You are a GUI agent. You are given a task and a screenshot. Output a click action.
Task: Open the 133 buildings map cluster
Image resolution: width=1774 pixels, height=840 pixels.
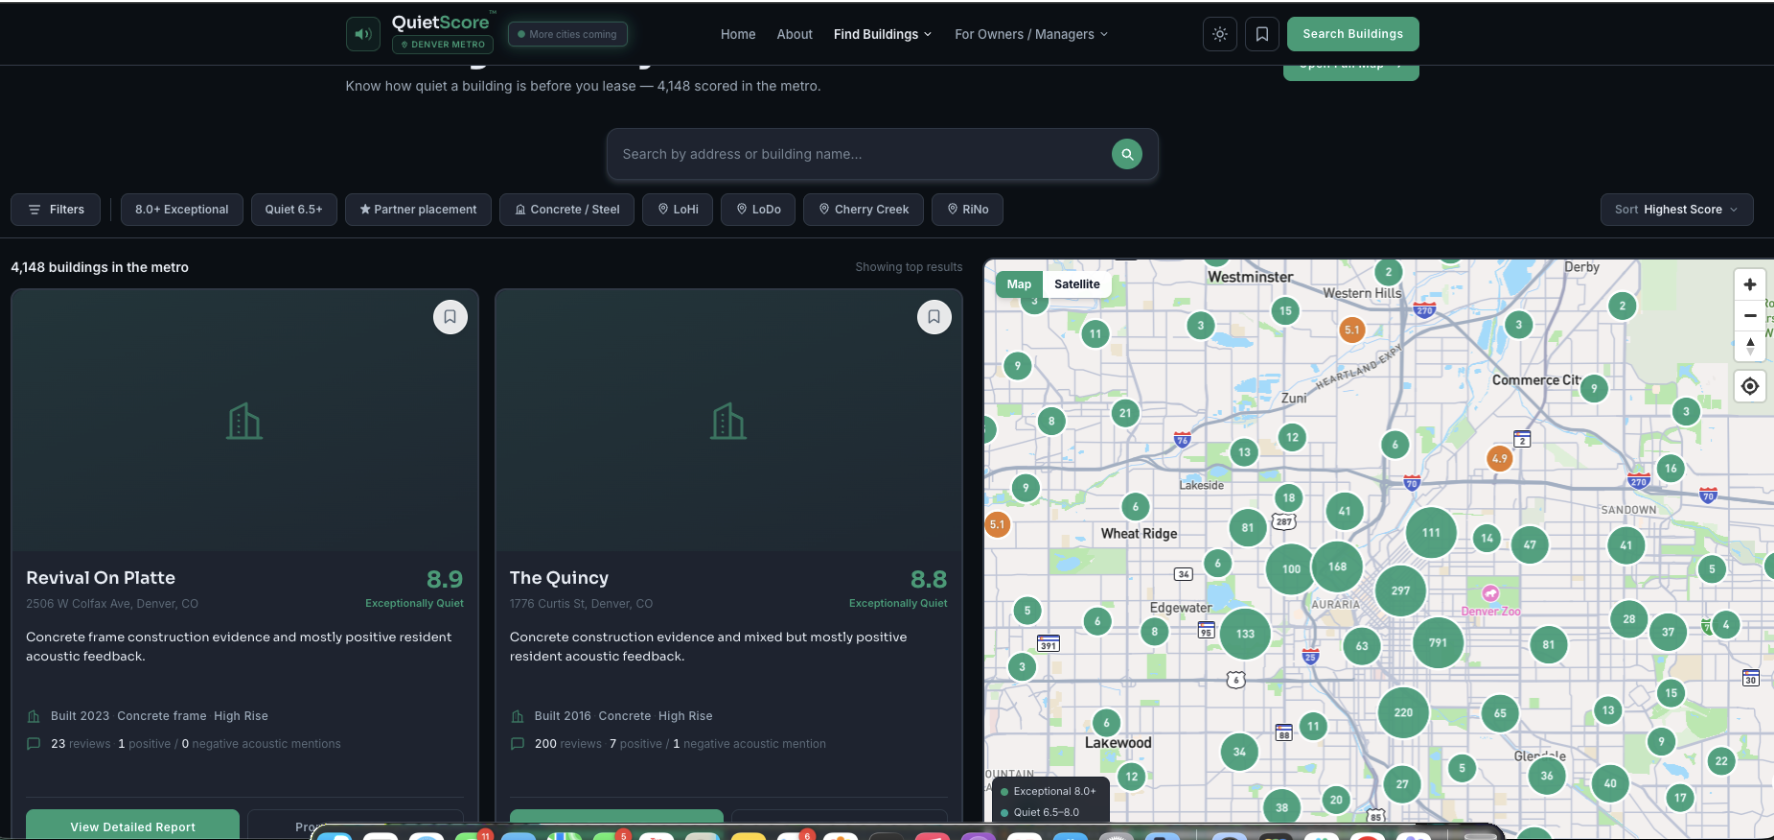pyautogui.click(x=1245, y=634)
